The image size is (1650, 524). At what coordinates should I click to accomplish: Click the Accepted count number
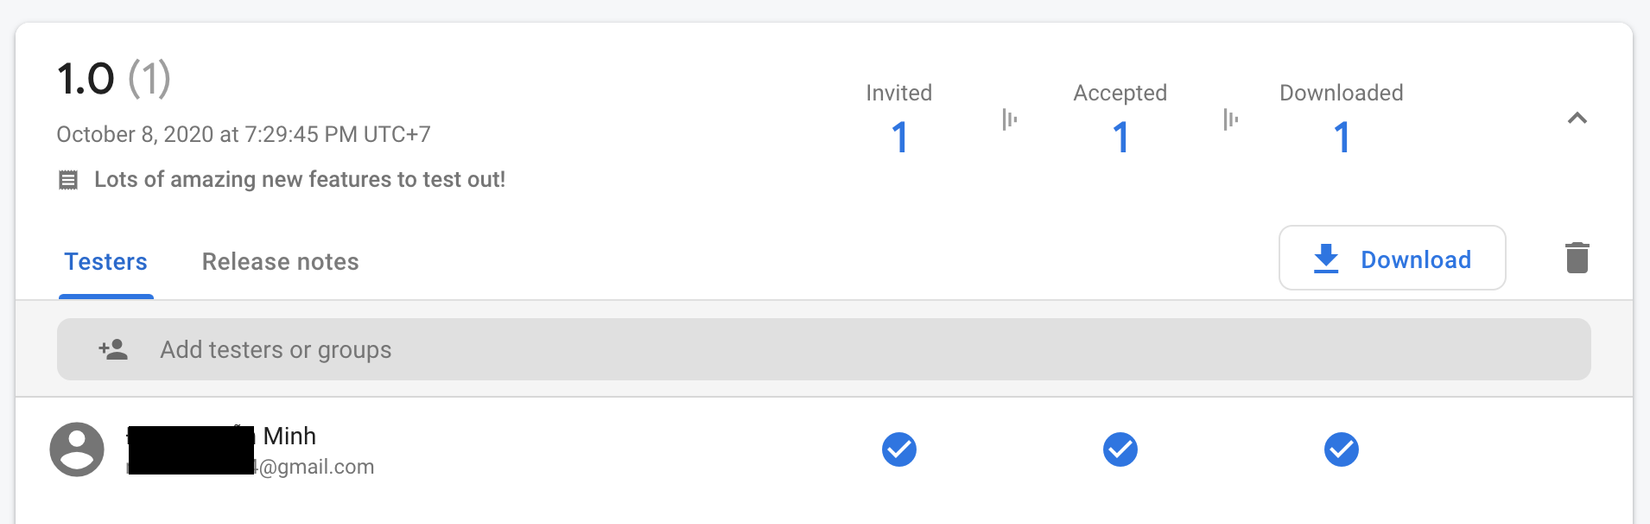[1120, 138]
